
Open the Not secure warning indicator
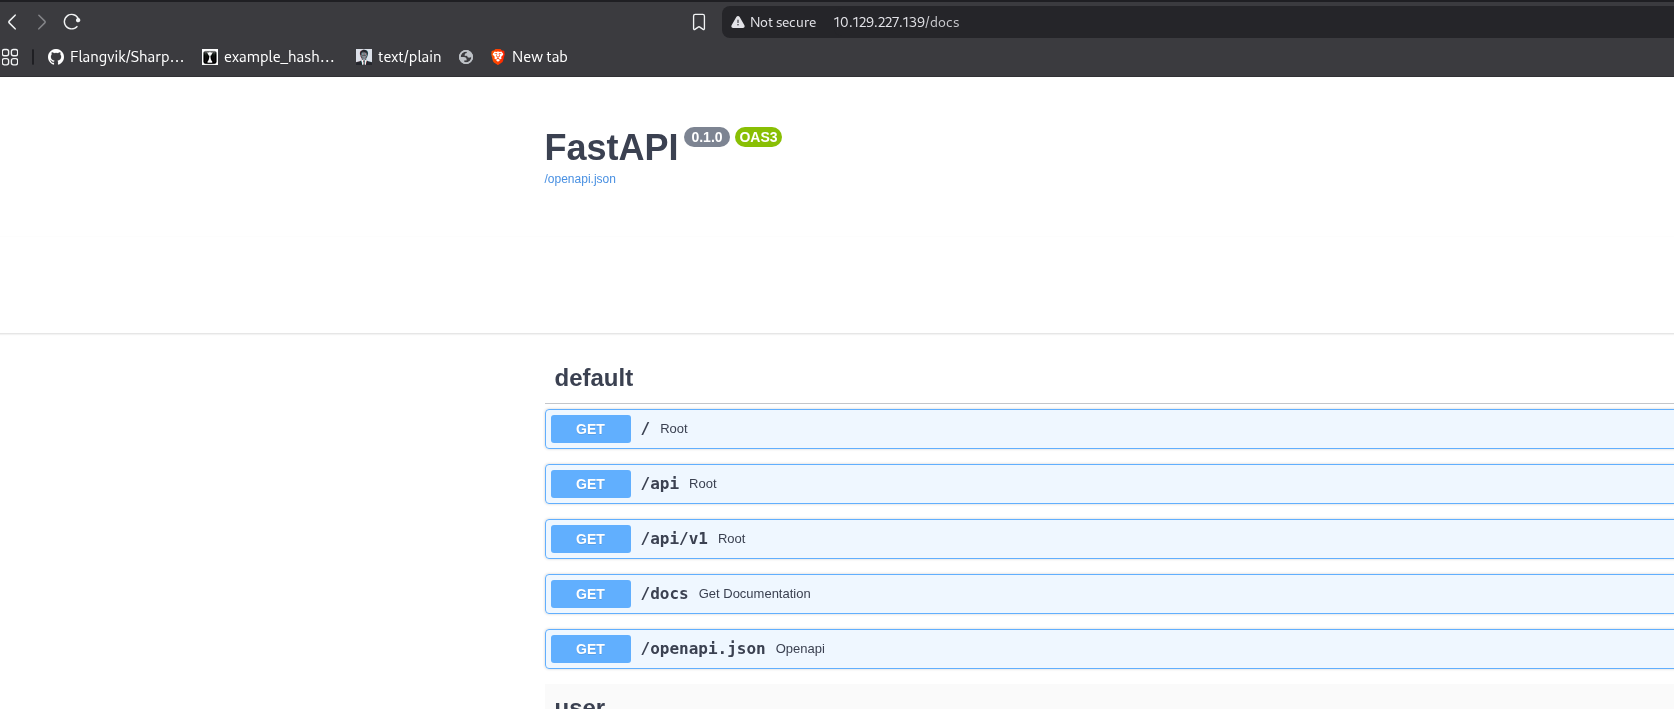tap(774, 22)
